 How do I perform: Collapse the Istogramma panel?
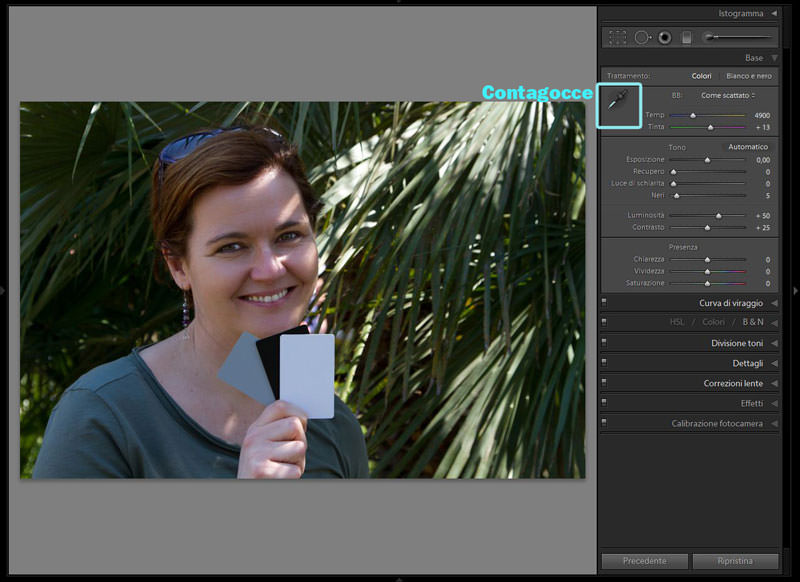[774, 13]
